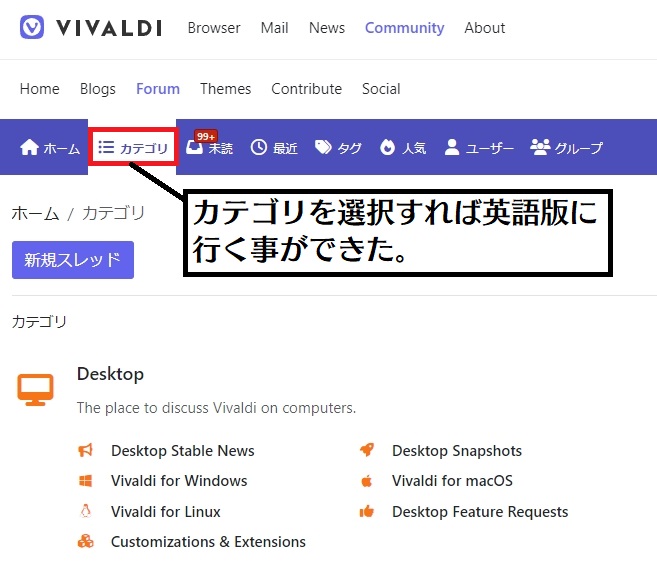Click the 最近 label in forum bar

(285, 148)
